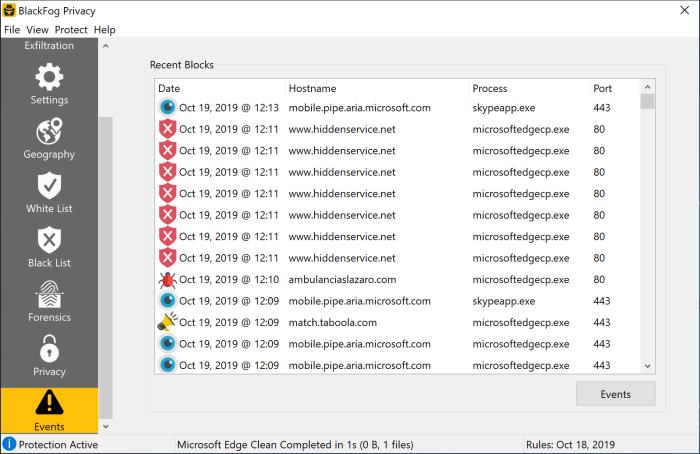Image resolution: width=700 pixels, height=454 pixels.
Task: Click the Events button below the list
Action: 616,394
